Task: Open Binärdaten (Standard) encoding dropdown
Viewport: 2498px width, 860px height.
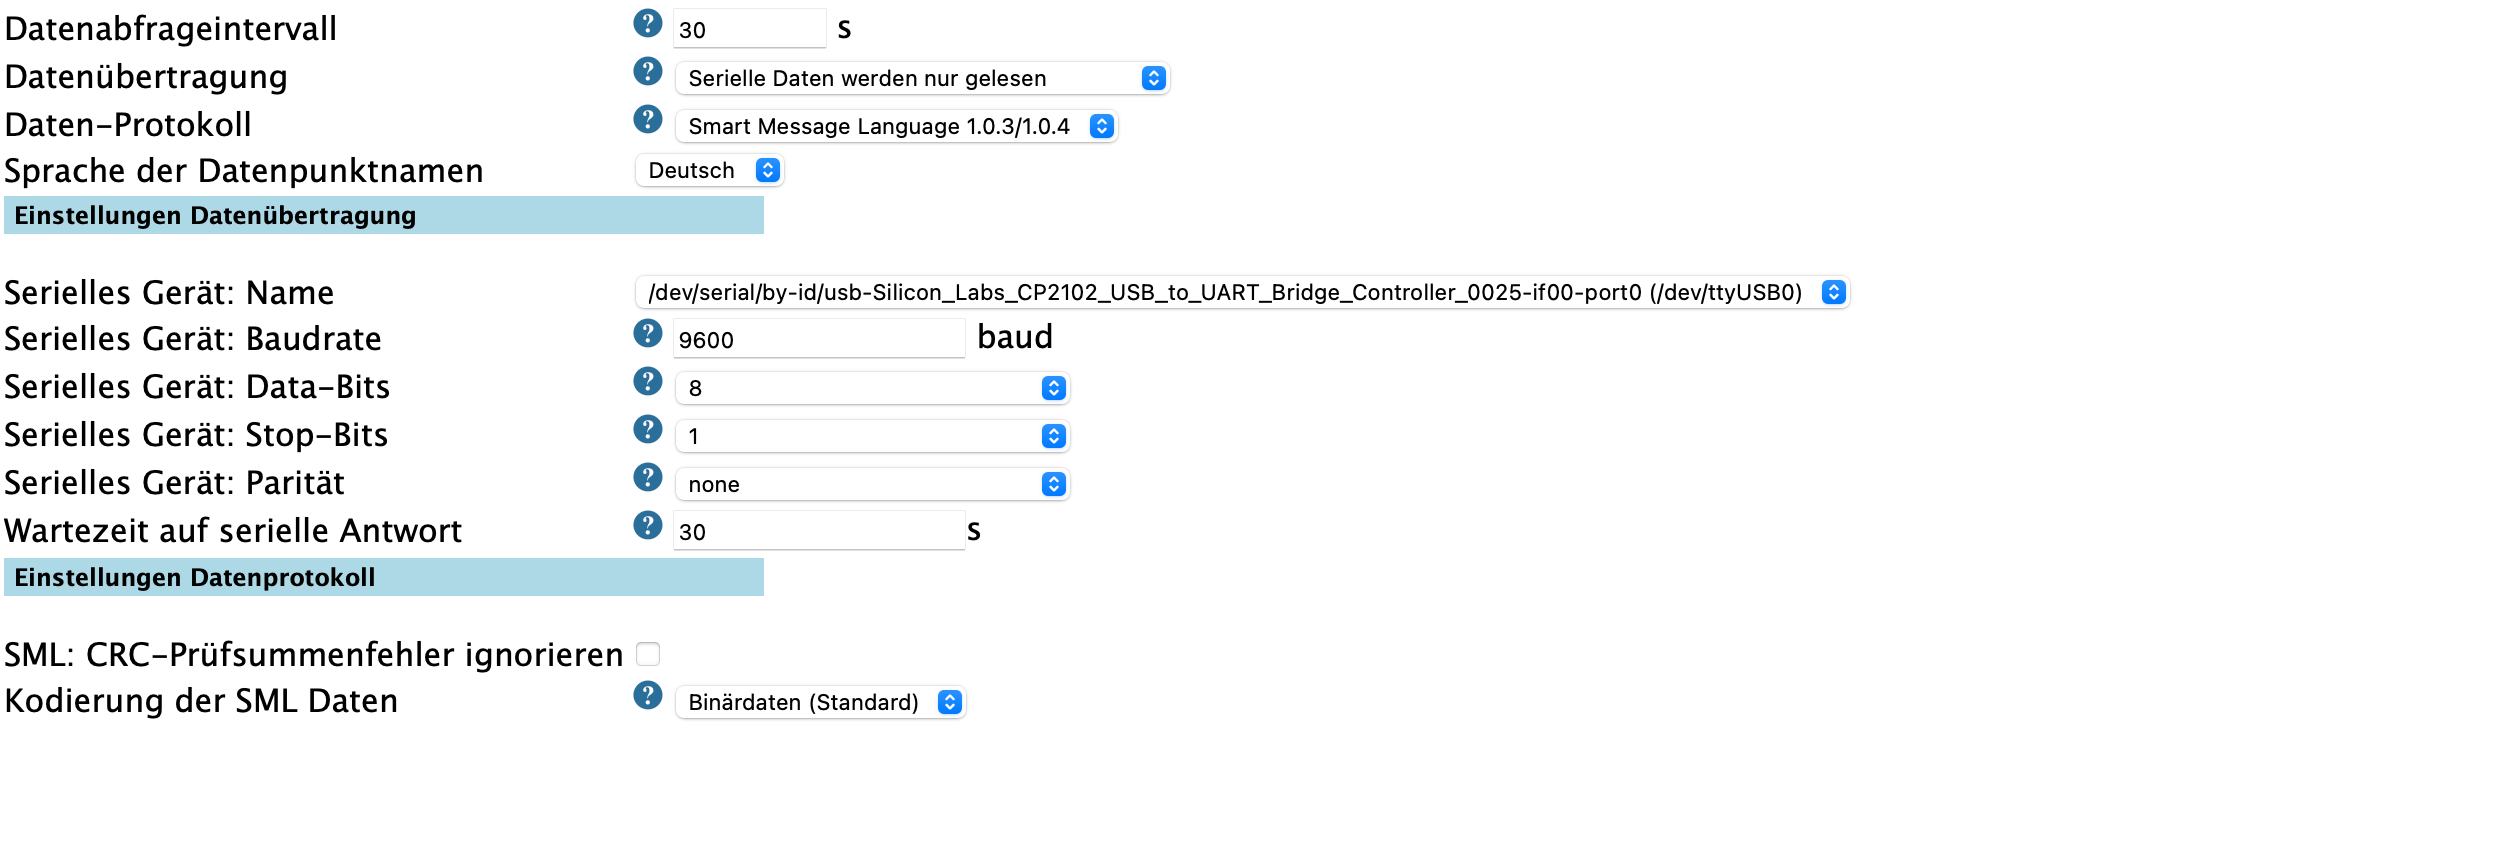Action: (x=820, y=702)
